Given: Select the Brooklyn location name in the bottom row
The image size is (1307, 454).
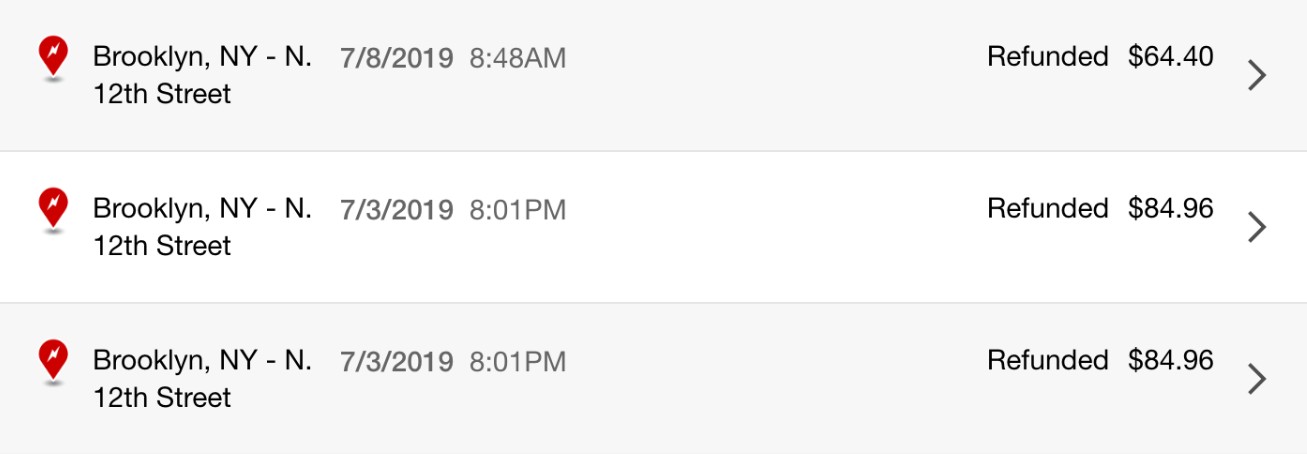Looking at the screenshot, I should [202, 379].
